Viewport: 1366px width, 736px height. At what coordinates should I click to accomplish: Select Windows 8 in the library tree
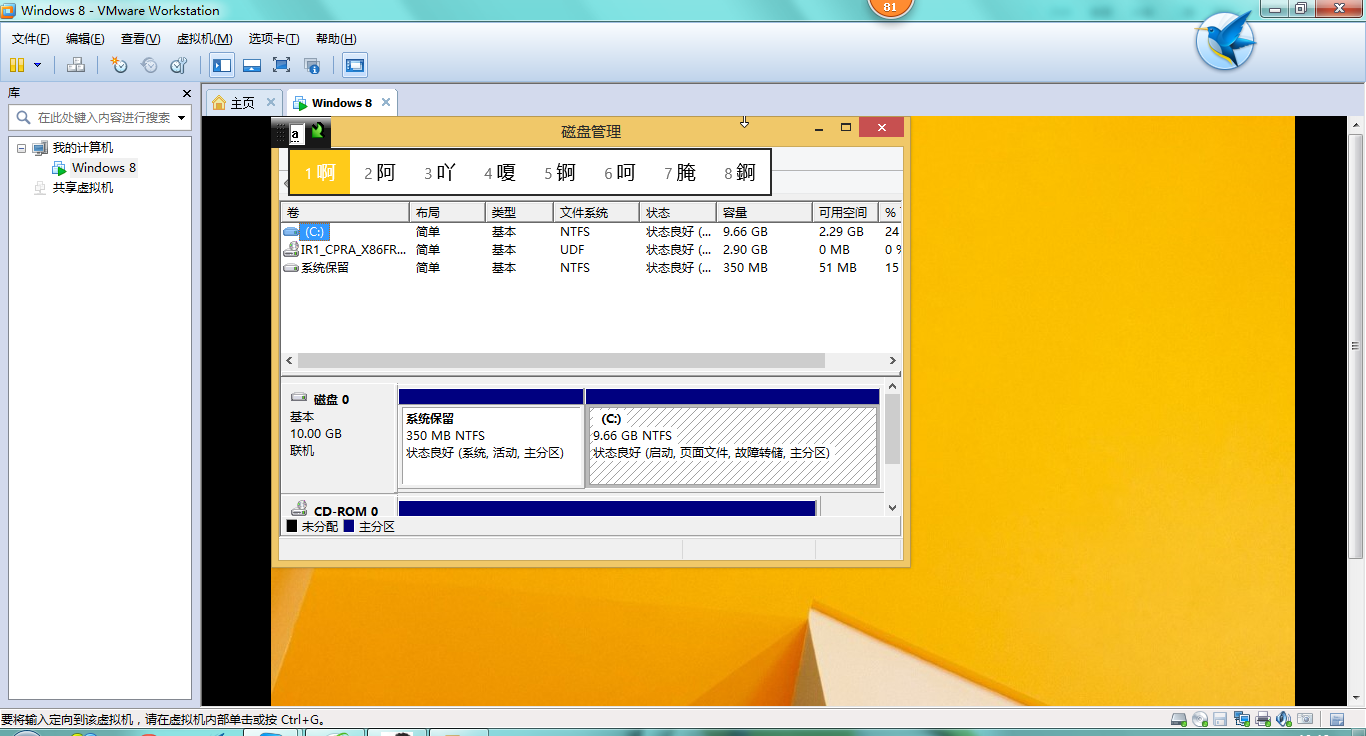104,168
